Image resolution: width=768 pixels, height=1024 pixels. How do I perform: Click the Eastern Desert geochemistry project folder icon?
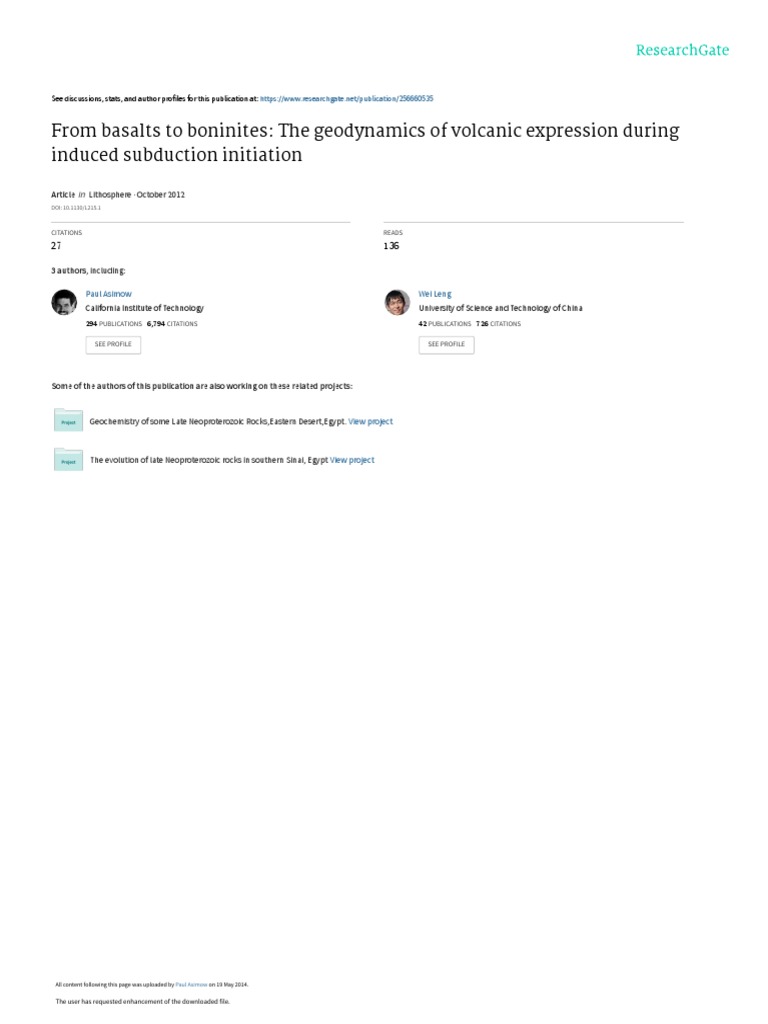click(x=68, y=421)
